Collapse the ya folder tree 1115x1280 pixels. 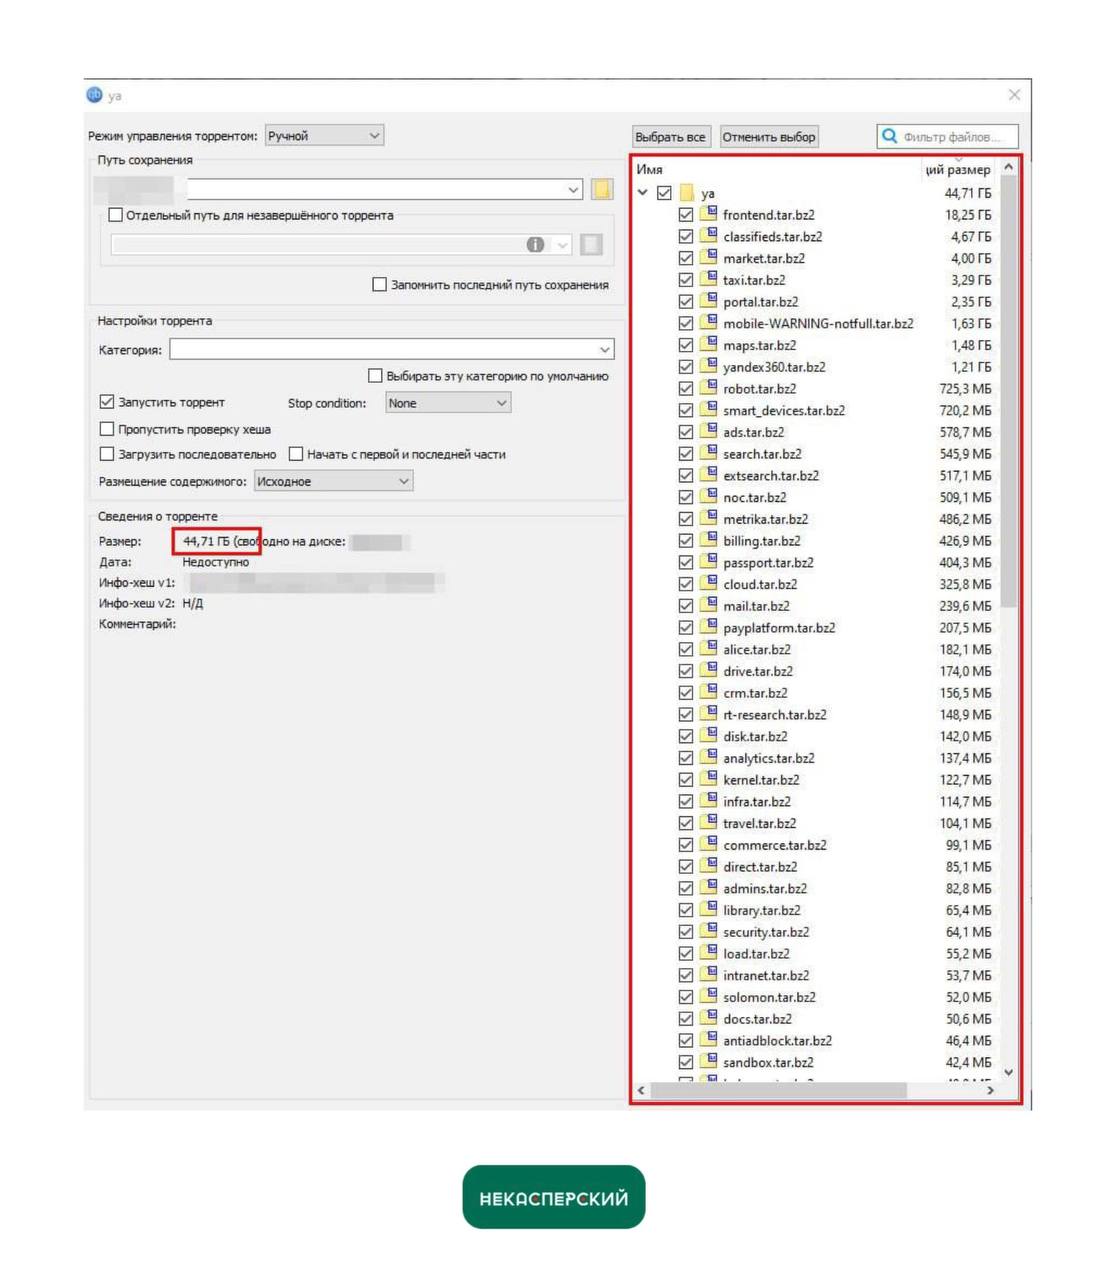coord(643,193)
